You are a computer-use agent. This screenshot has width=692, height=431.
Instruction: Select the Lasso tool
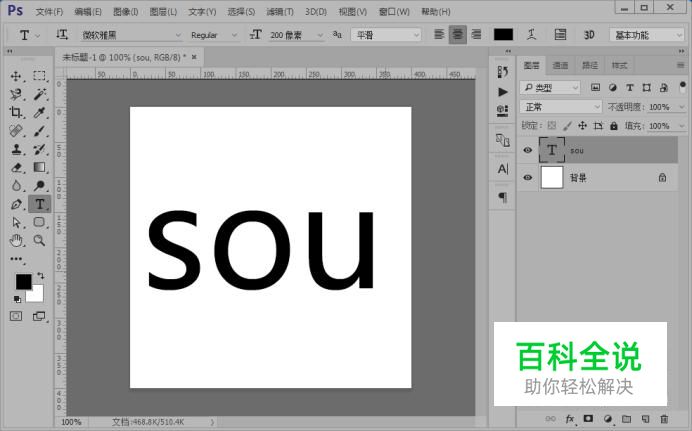click(16, 94)
